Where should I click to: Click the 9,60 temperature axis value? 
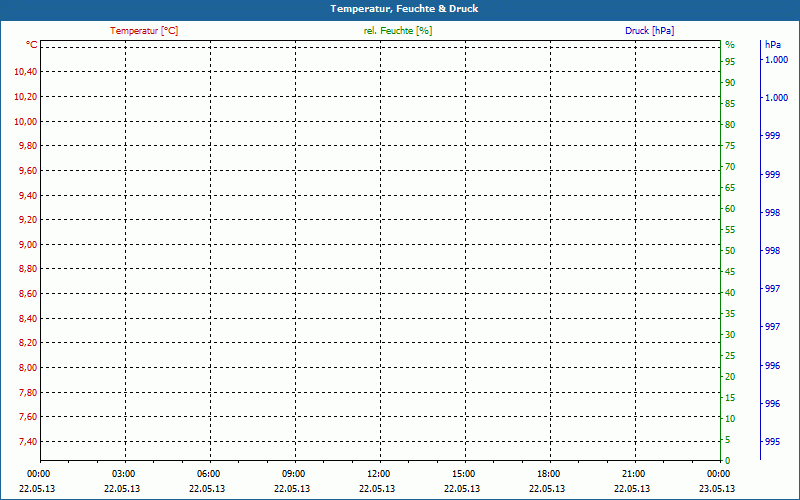[28, 171]
